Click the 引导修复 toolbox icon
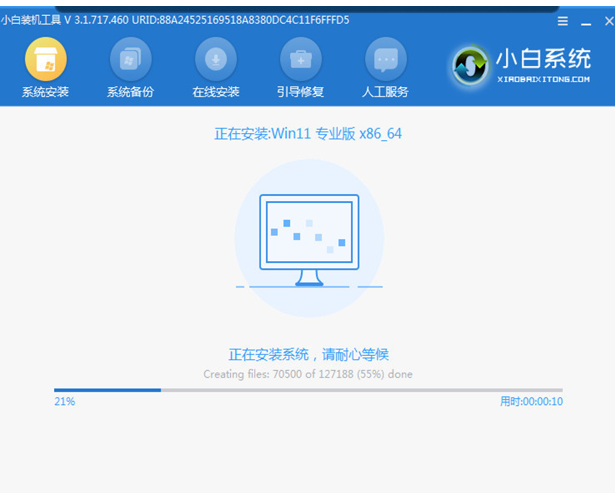The height and width of the screenshot is (493, 615). 300,59
